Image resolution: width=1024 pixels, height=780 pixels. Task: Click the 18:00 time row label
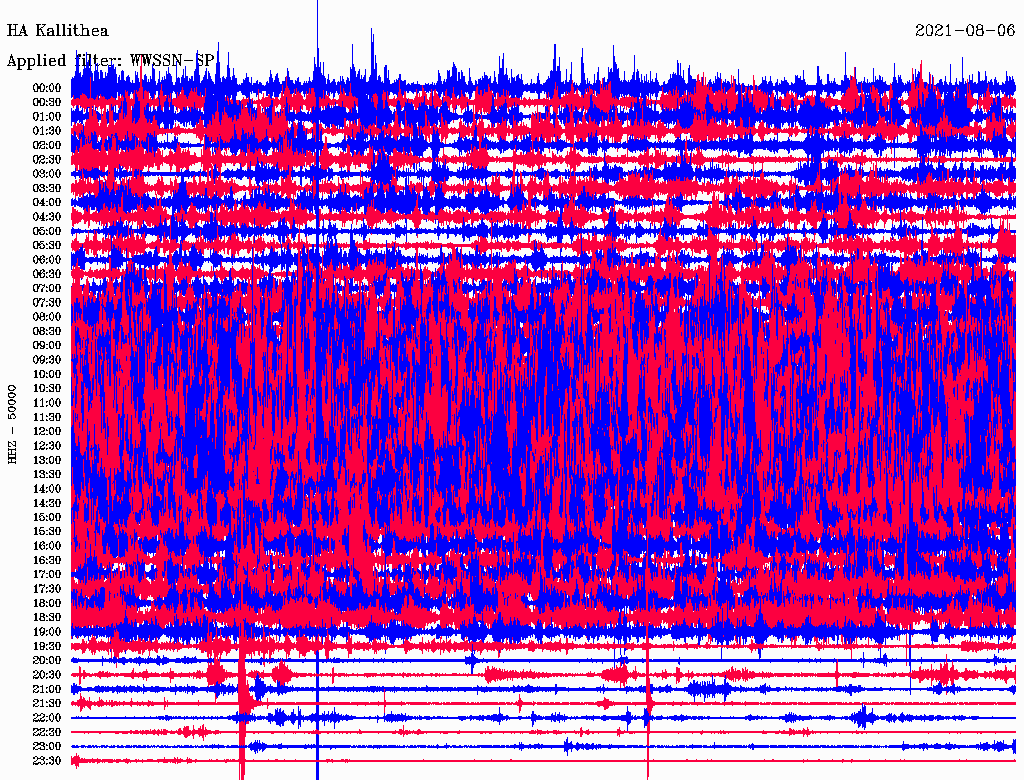[46, 604]
